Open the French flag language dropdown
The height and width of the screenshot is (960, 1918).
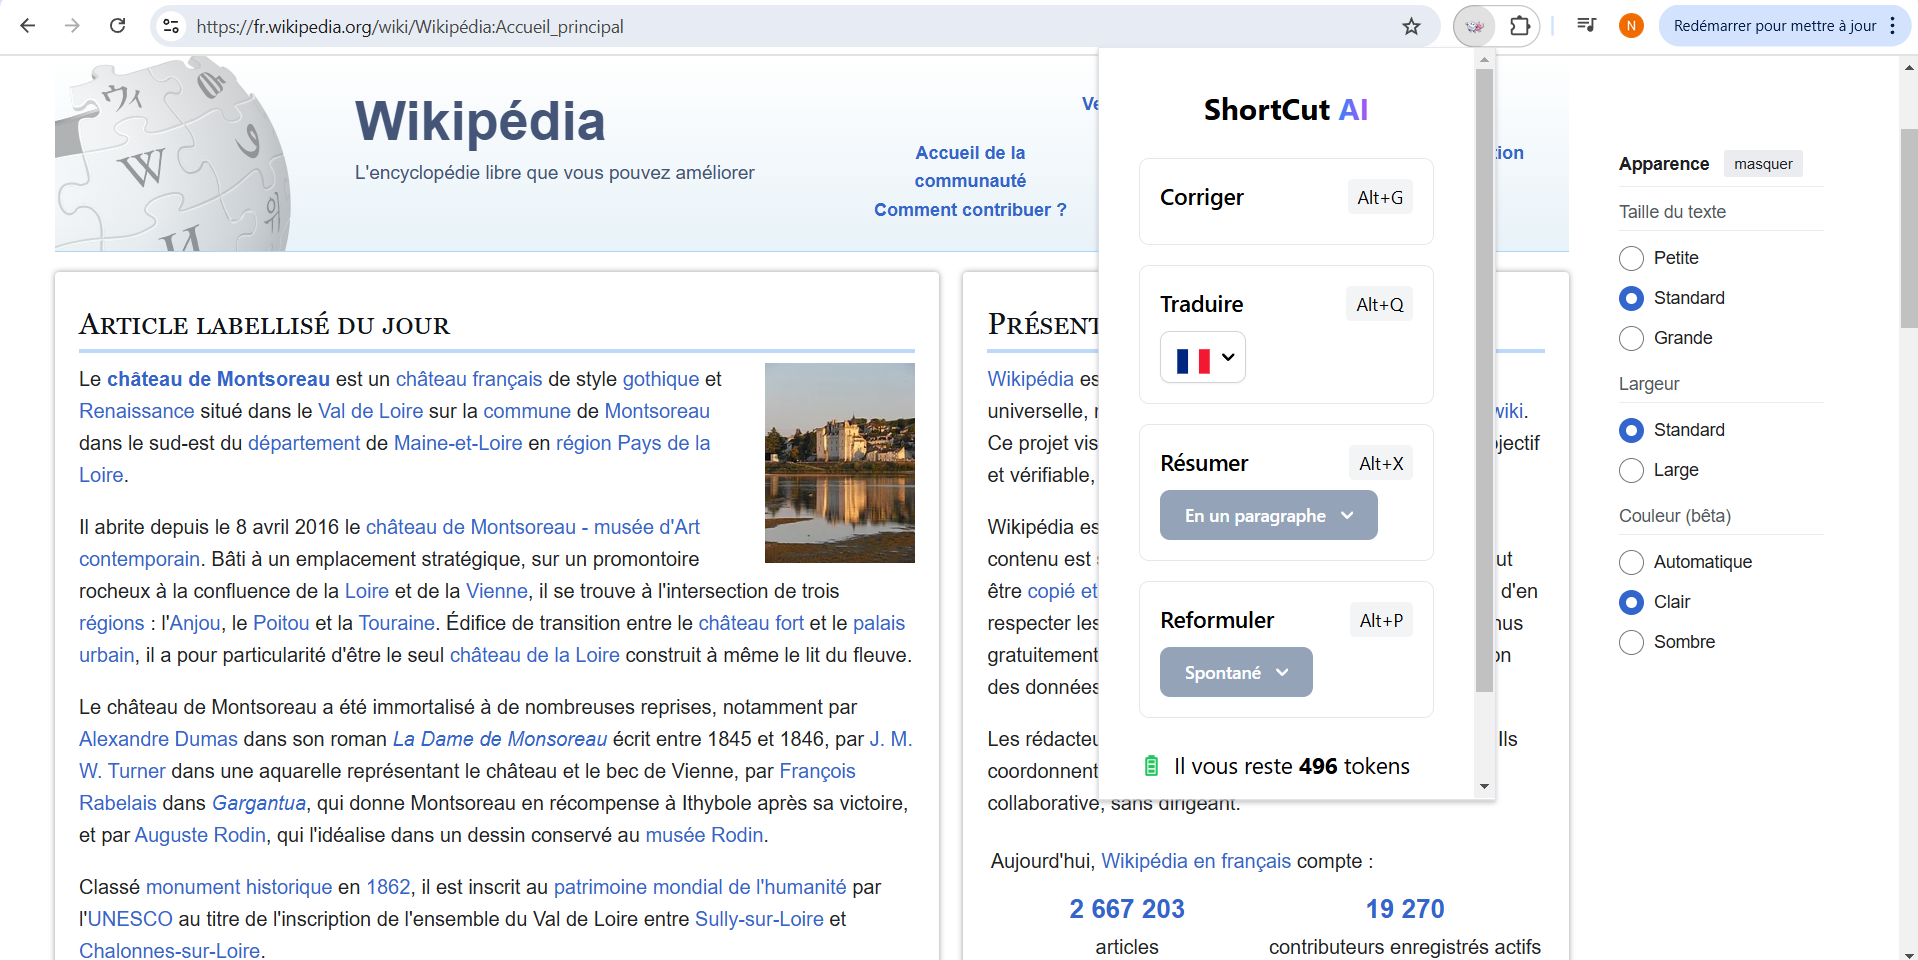[1203, 358]
